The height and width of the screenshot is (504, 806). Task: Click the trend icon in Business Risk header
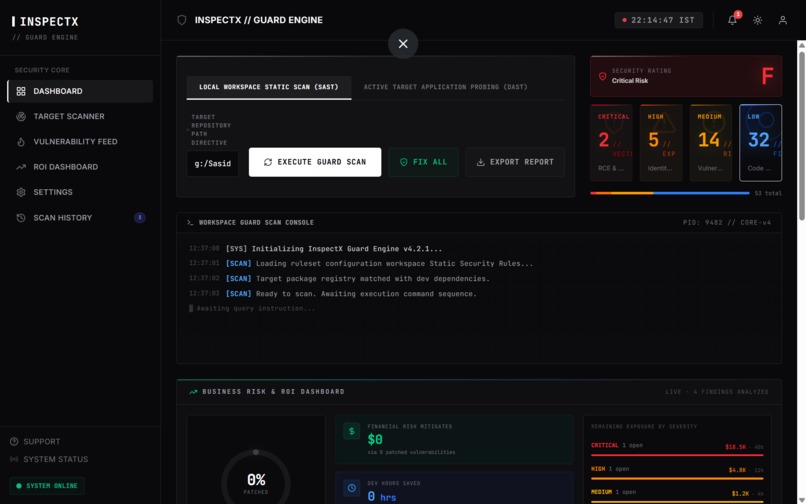coord(193,392)
